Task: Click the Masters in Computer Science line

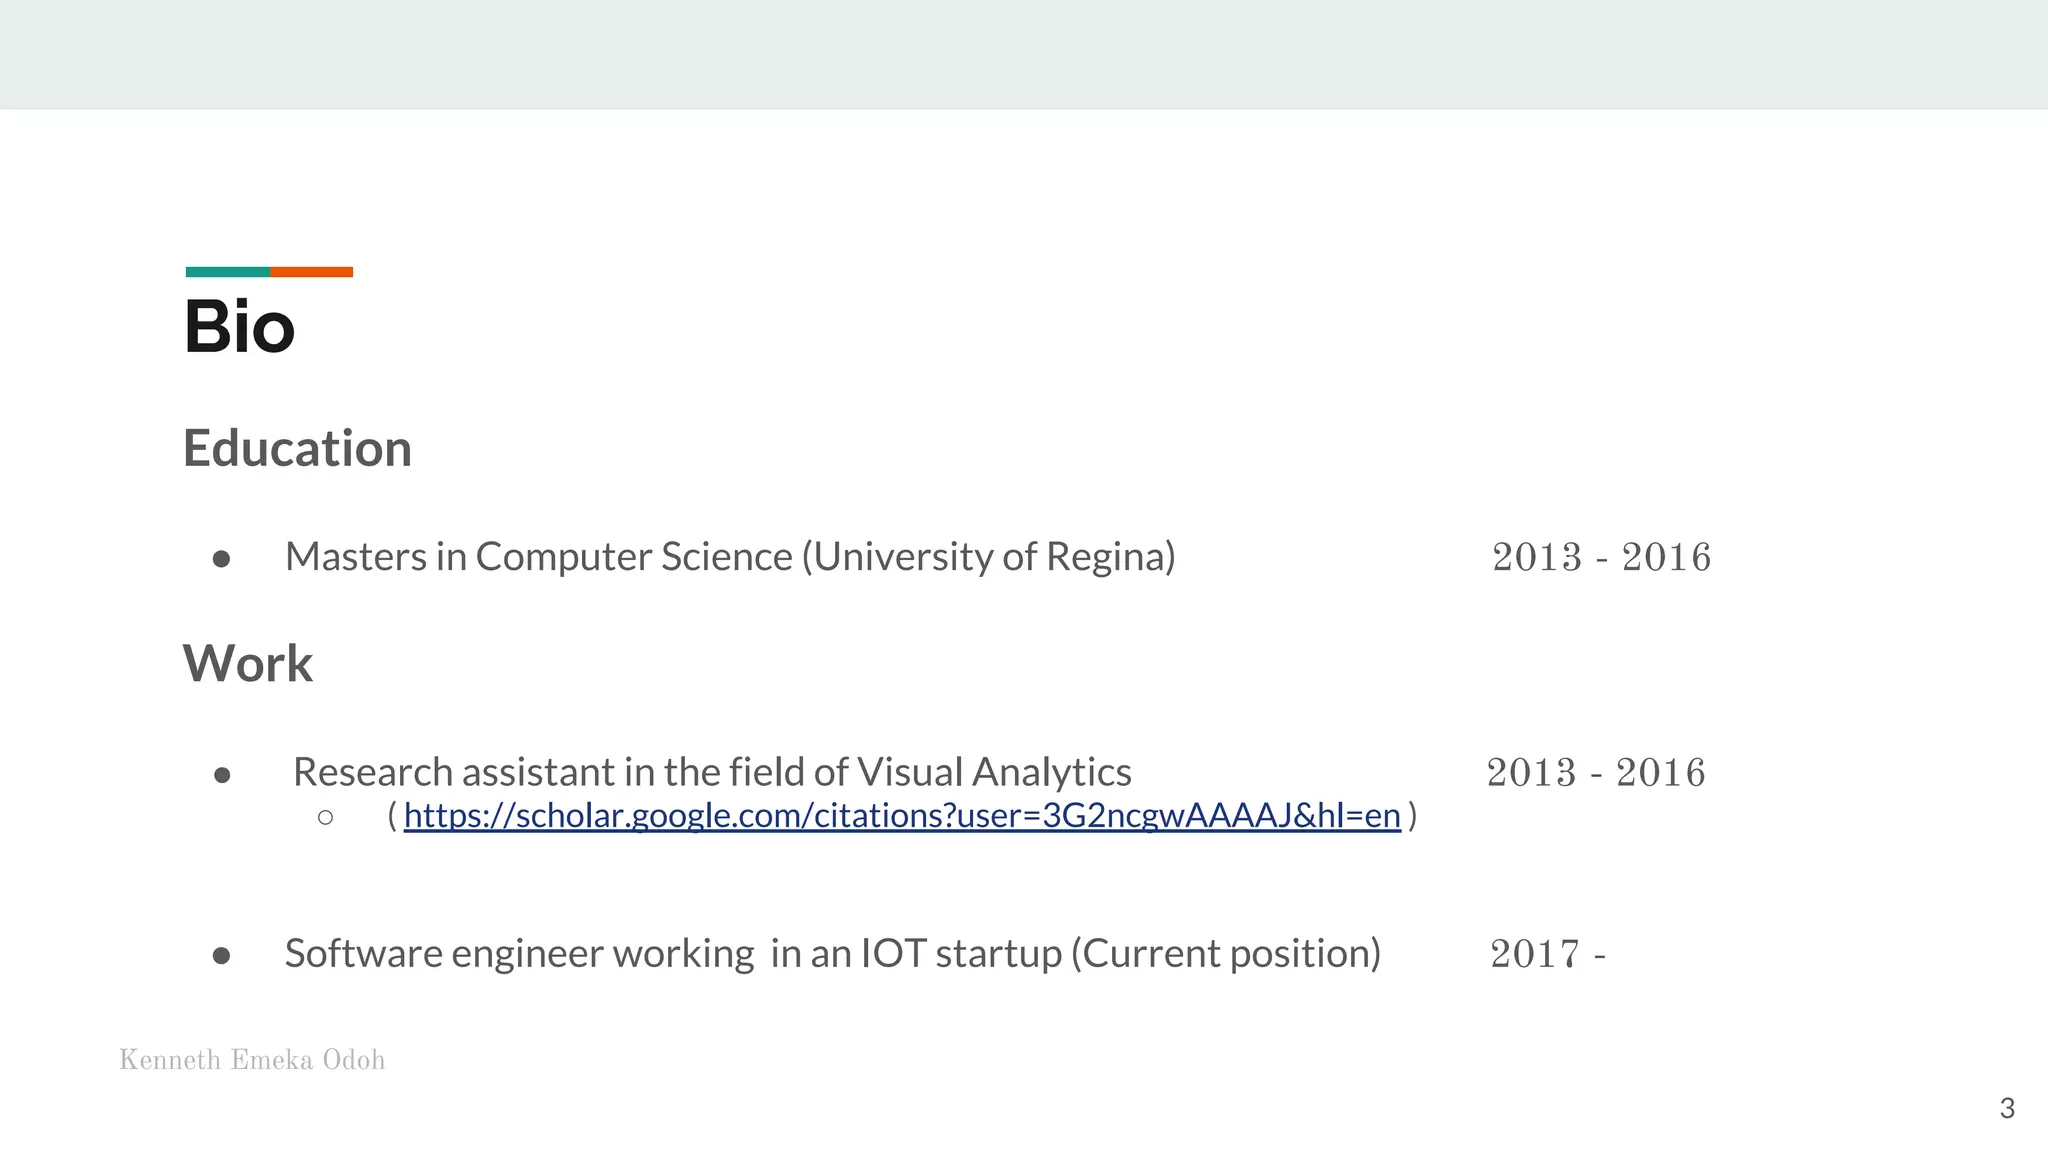Action: click(730, 557)
